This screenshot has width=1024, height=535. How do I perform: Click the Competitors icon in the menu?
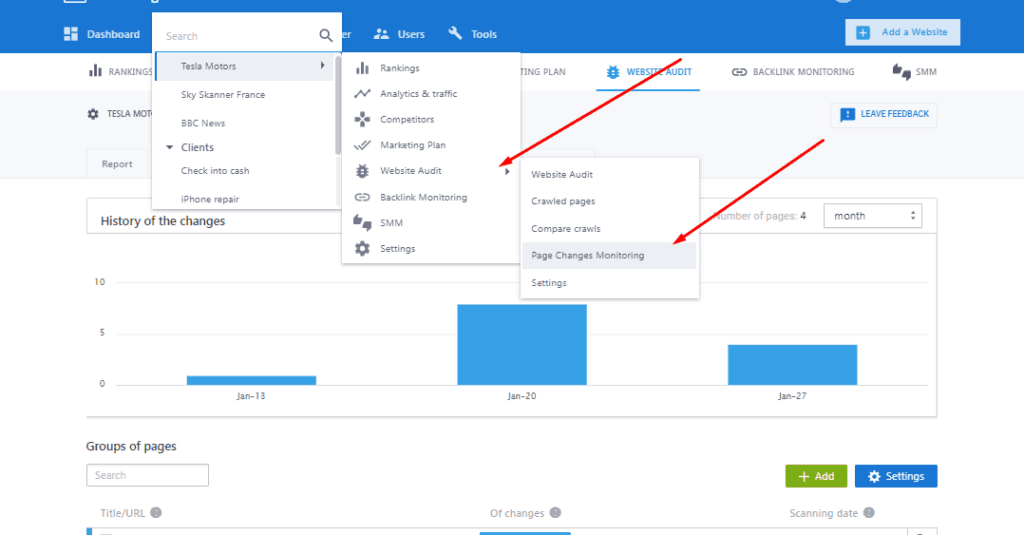tap(362, 120)
